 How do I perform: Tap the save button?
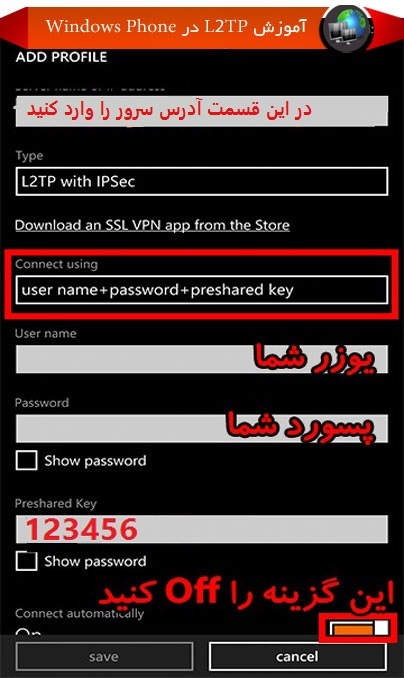104,656
